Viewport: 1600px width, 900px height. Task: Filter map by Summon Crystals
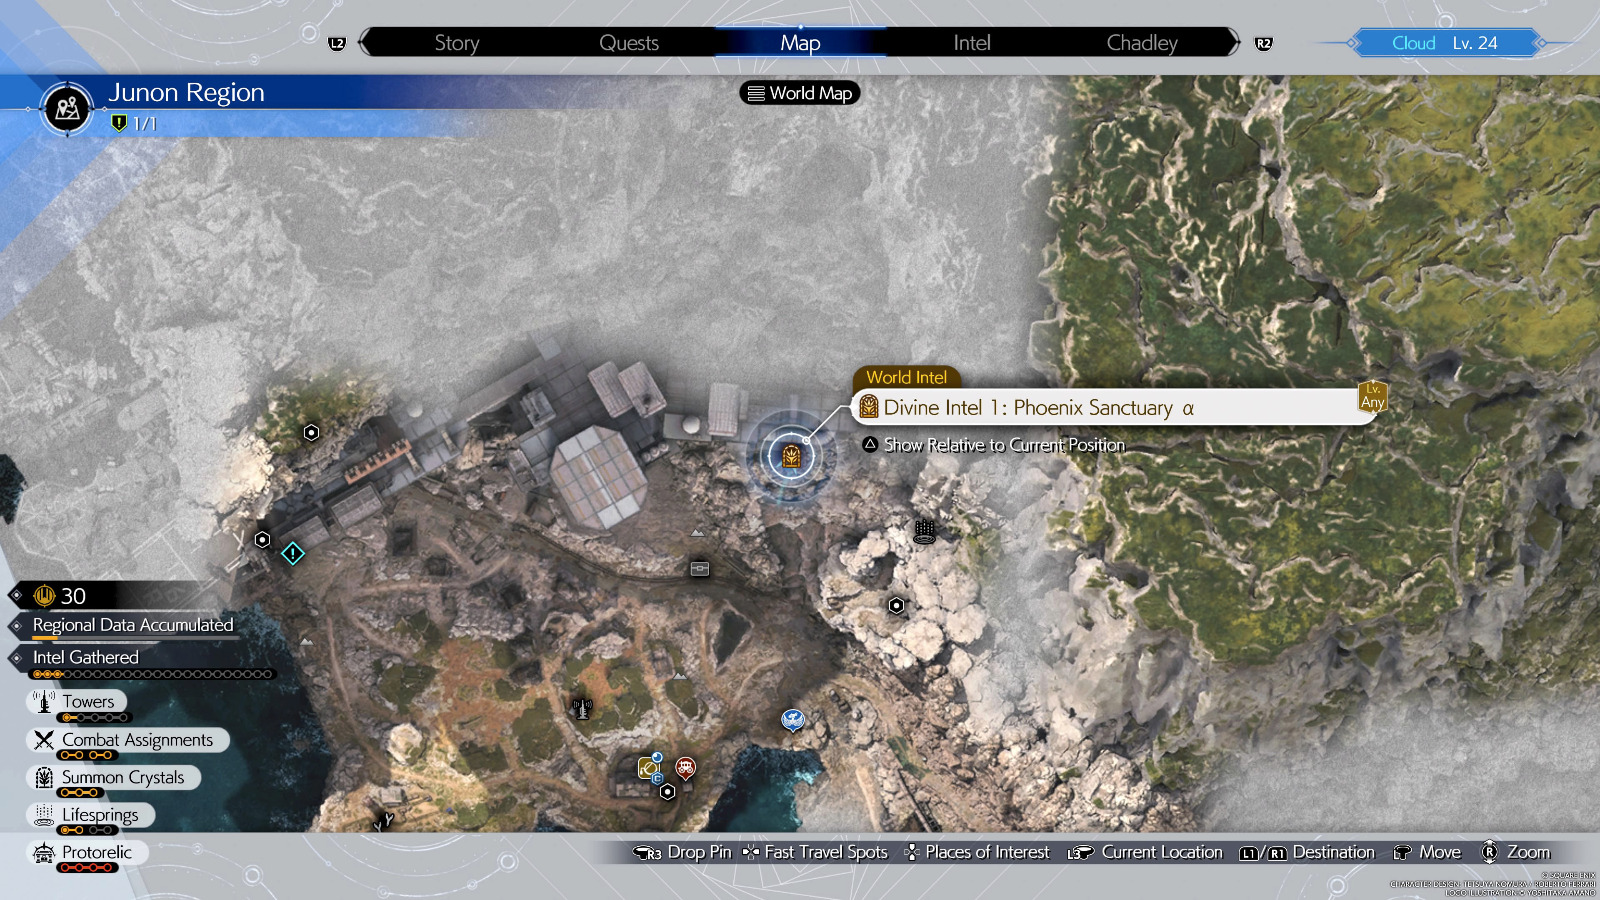tap(122, 777)
